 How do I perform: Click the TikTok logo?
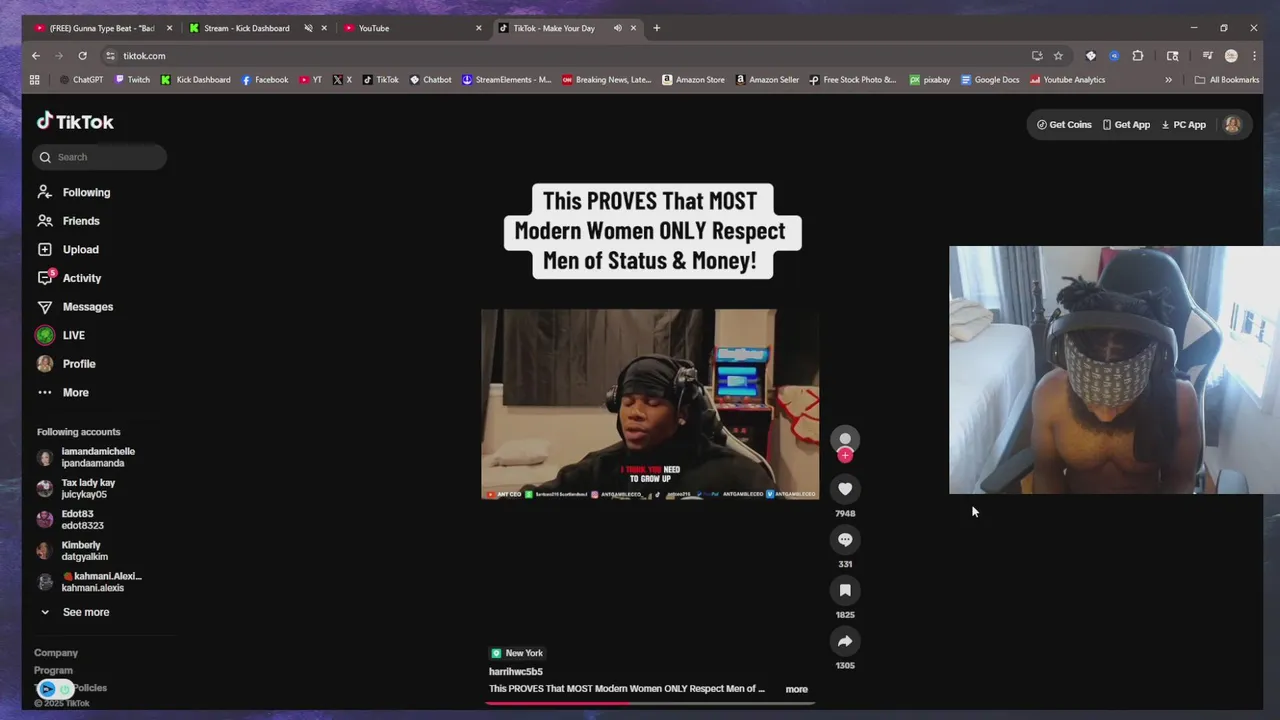click(75, 122)
